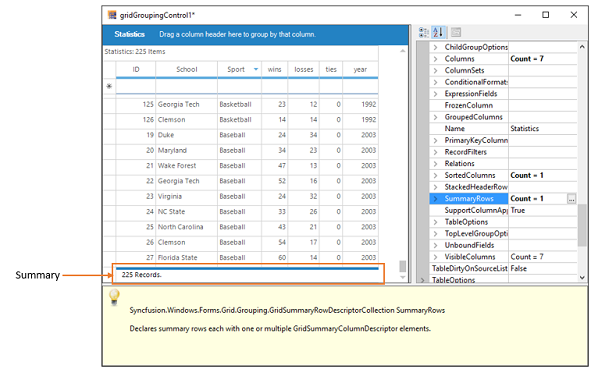
Task: Click the grid vertical scrollbar up arrow
Action: pos(403,51)
